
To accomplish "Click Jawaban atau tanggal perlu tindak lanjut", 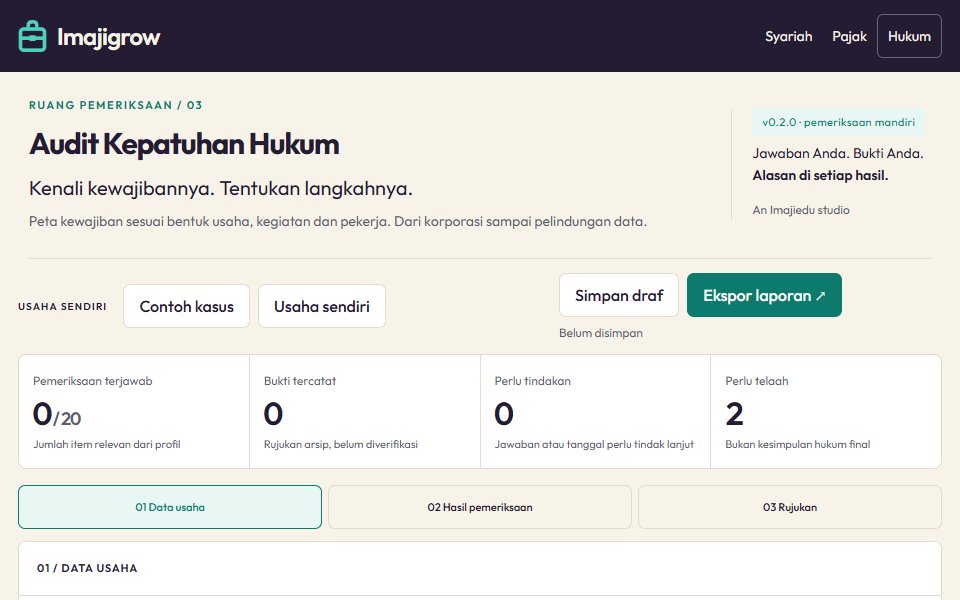I will (594, 444).
